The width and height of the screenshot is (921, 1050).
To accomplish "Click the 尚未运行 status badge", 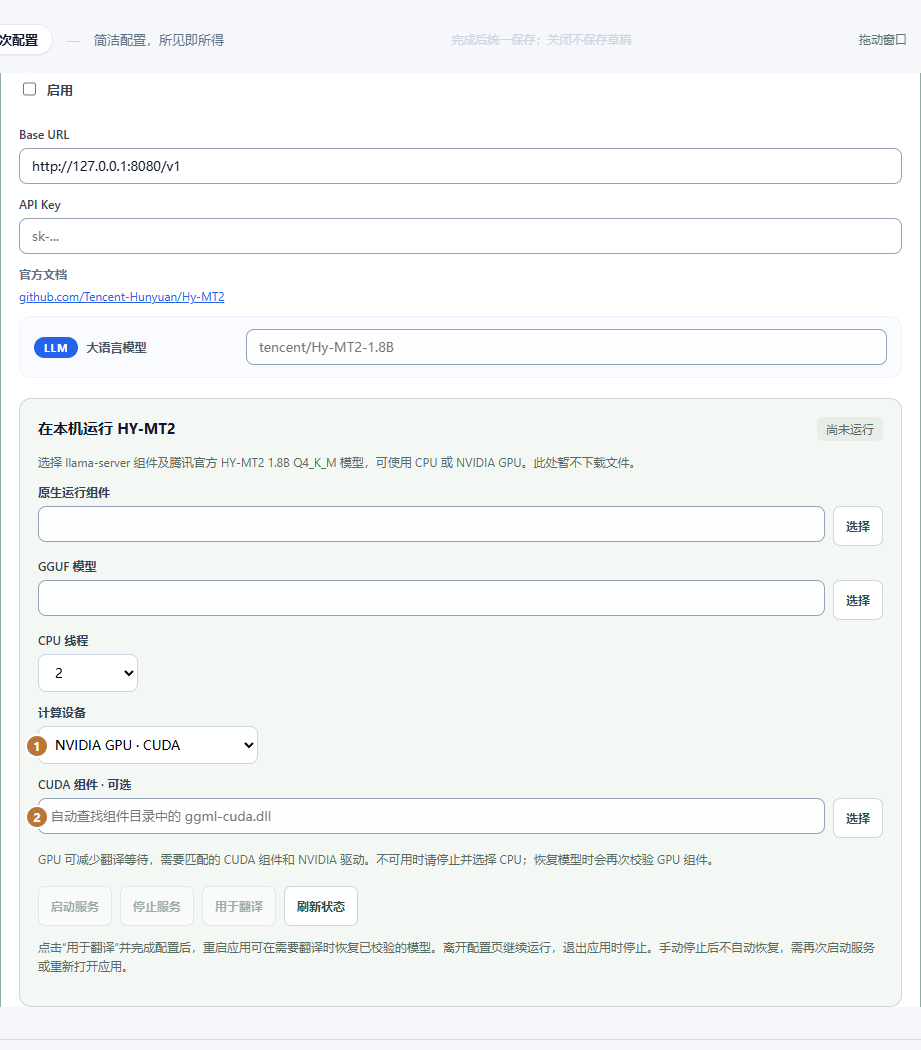I will [849, 429].
